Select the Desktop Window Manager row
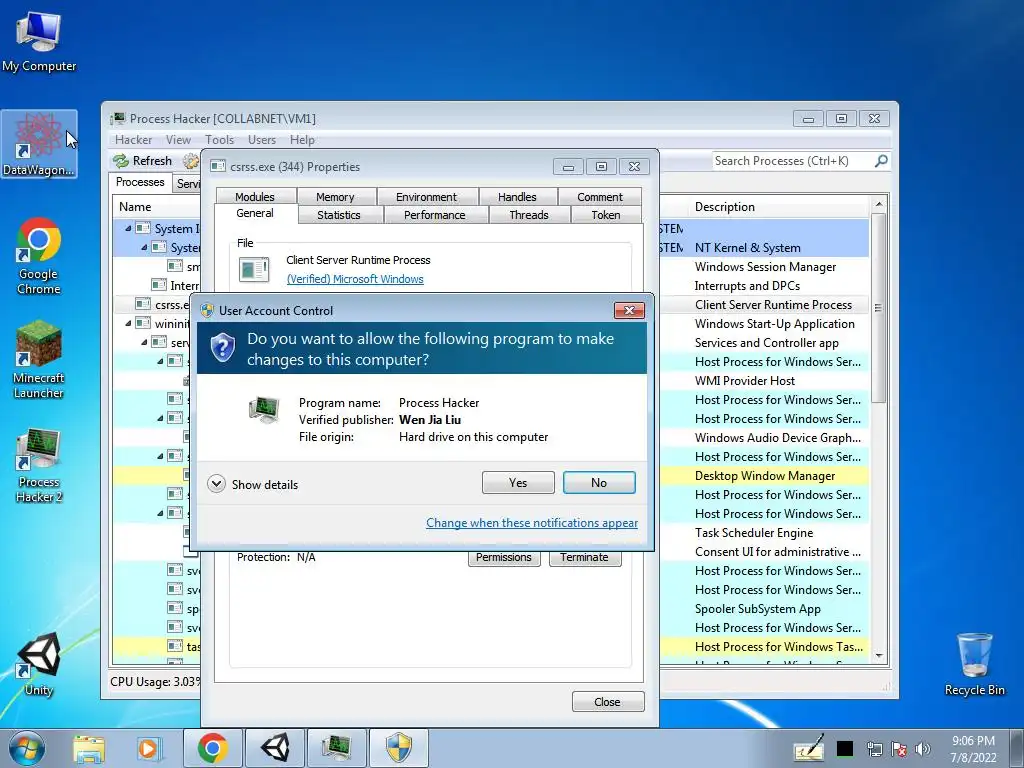Screen dimensions: 1024x768 pyautogui.click(x=765, y=476)
